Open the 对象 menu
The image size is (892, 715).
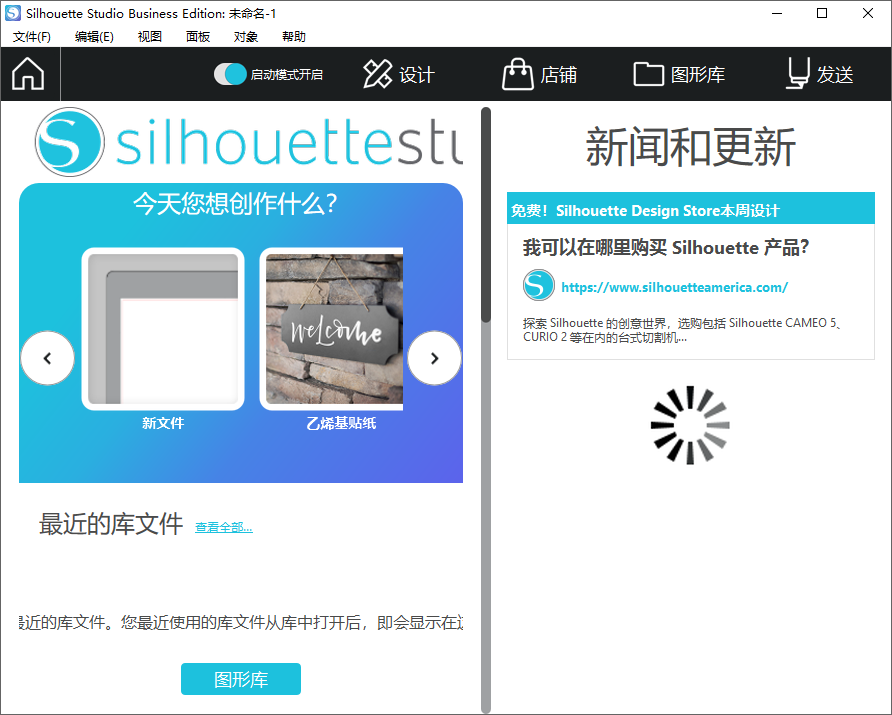point(246,36)
